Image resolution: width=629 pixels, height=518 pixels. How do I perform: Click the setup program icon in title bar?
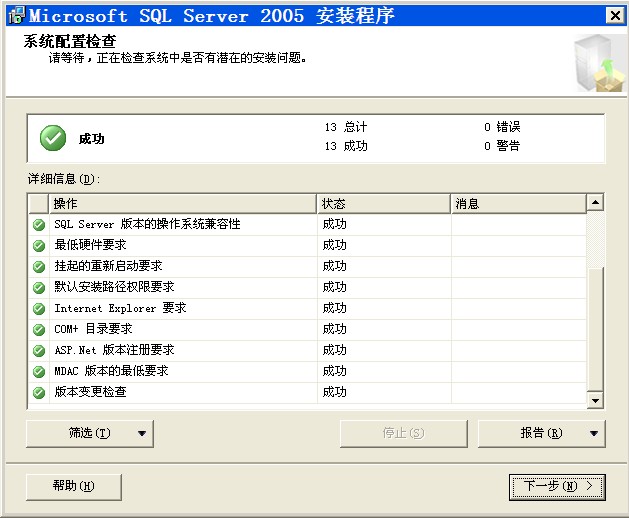[17, 15]
